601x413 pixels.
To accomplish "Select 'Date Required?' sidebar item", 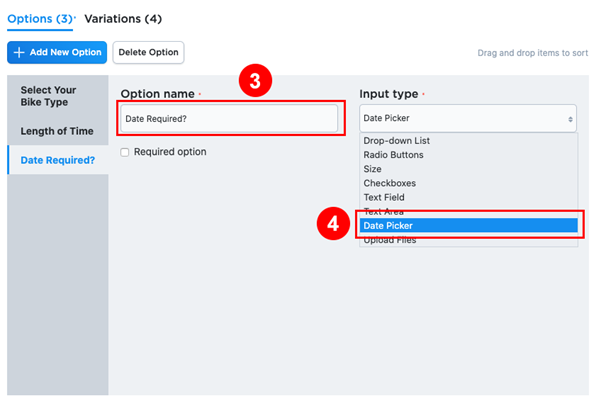I will coord(57,160).
